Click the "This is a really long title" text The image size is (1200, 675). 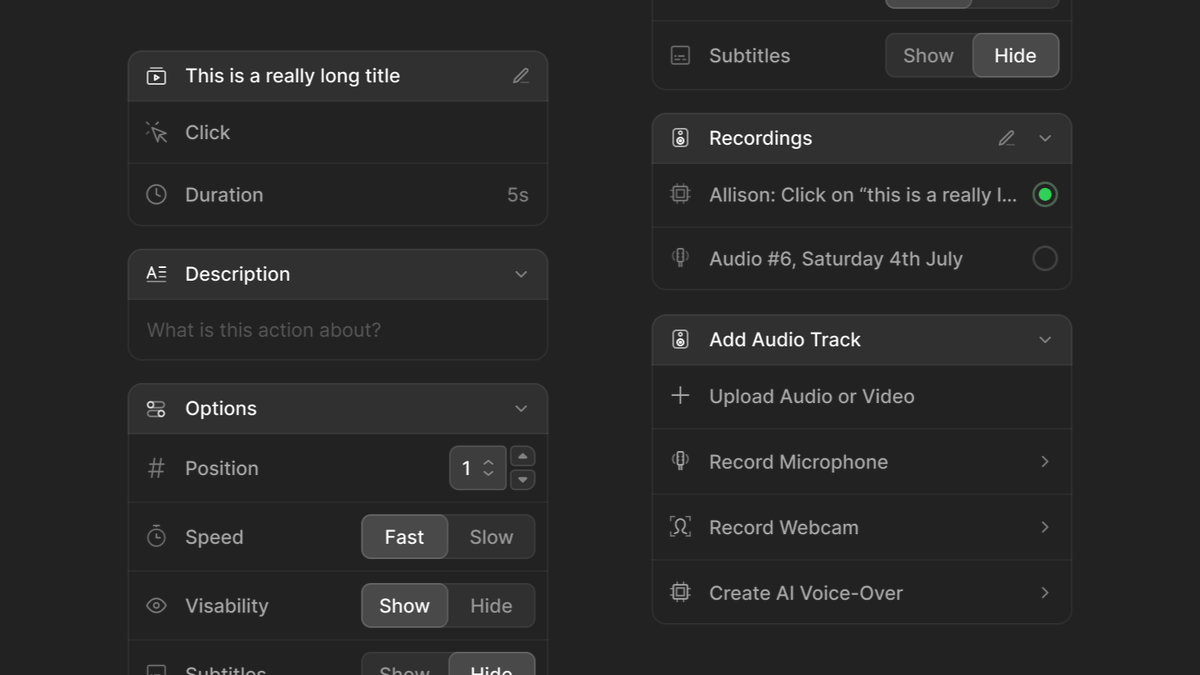pos(293,76)
